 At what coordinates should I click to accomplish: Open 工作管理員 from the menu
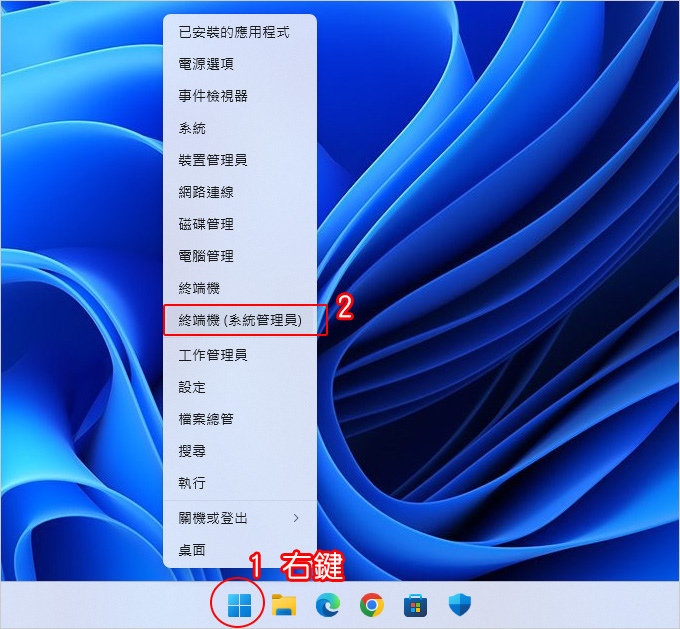240,355
